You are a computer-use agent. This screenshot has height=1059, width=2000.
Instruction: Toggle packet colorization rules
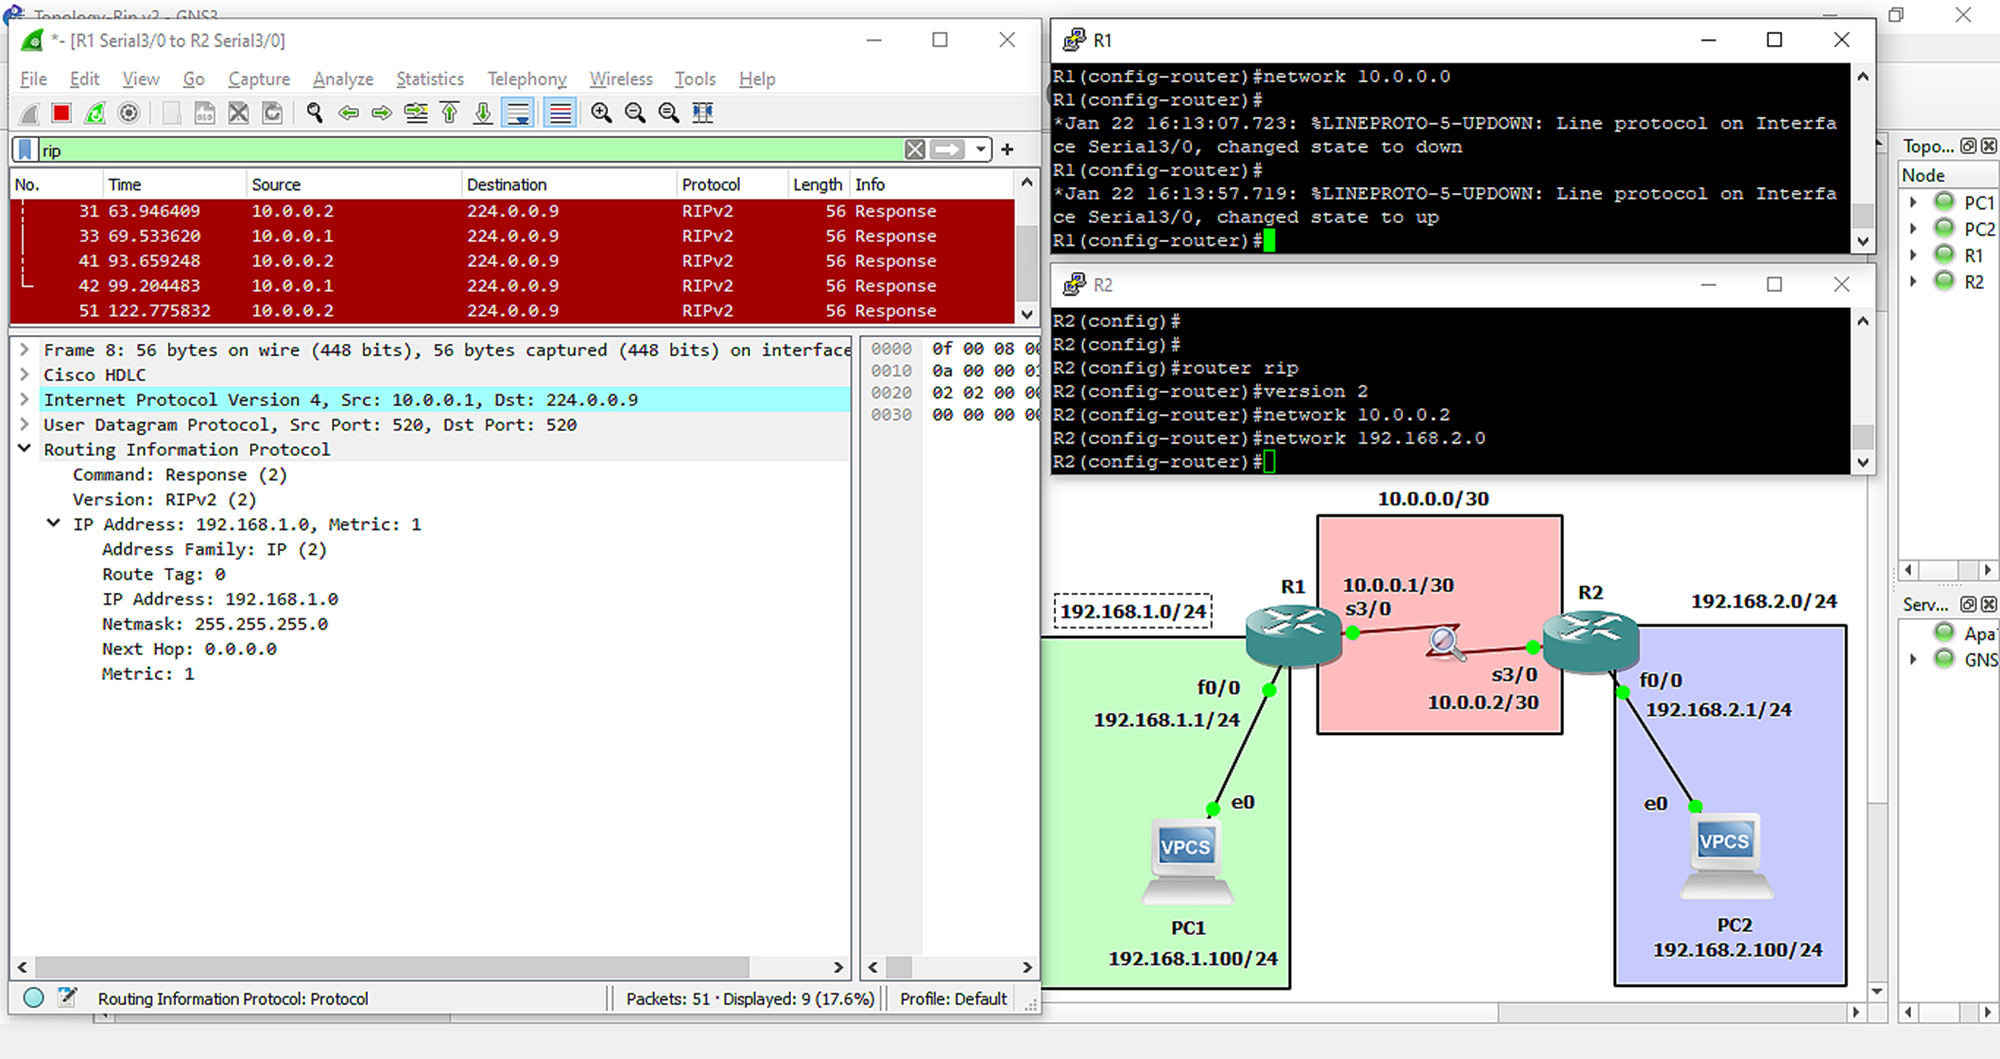click(560, 113)
